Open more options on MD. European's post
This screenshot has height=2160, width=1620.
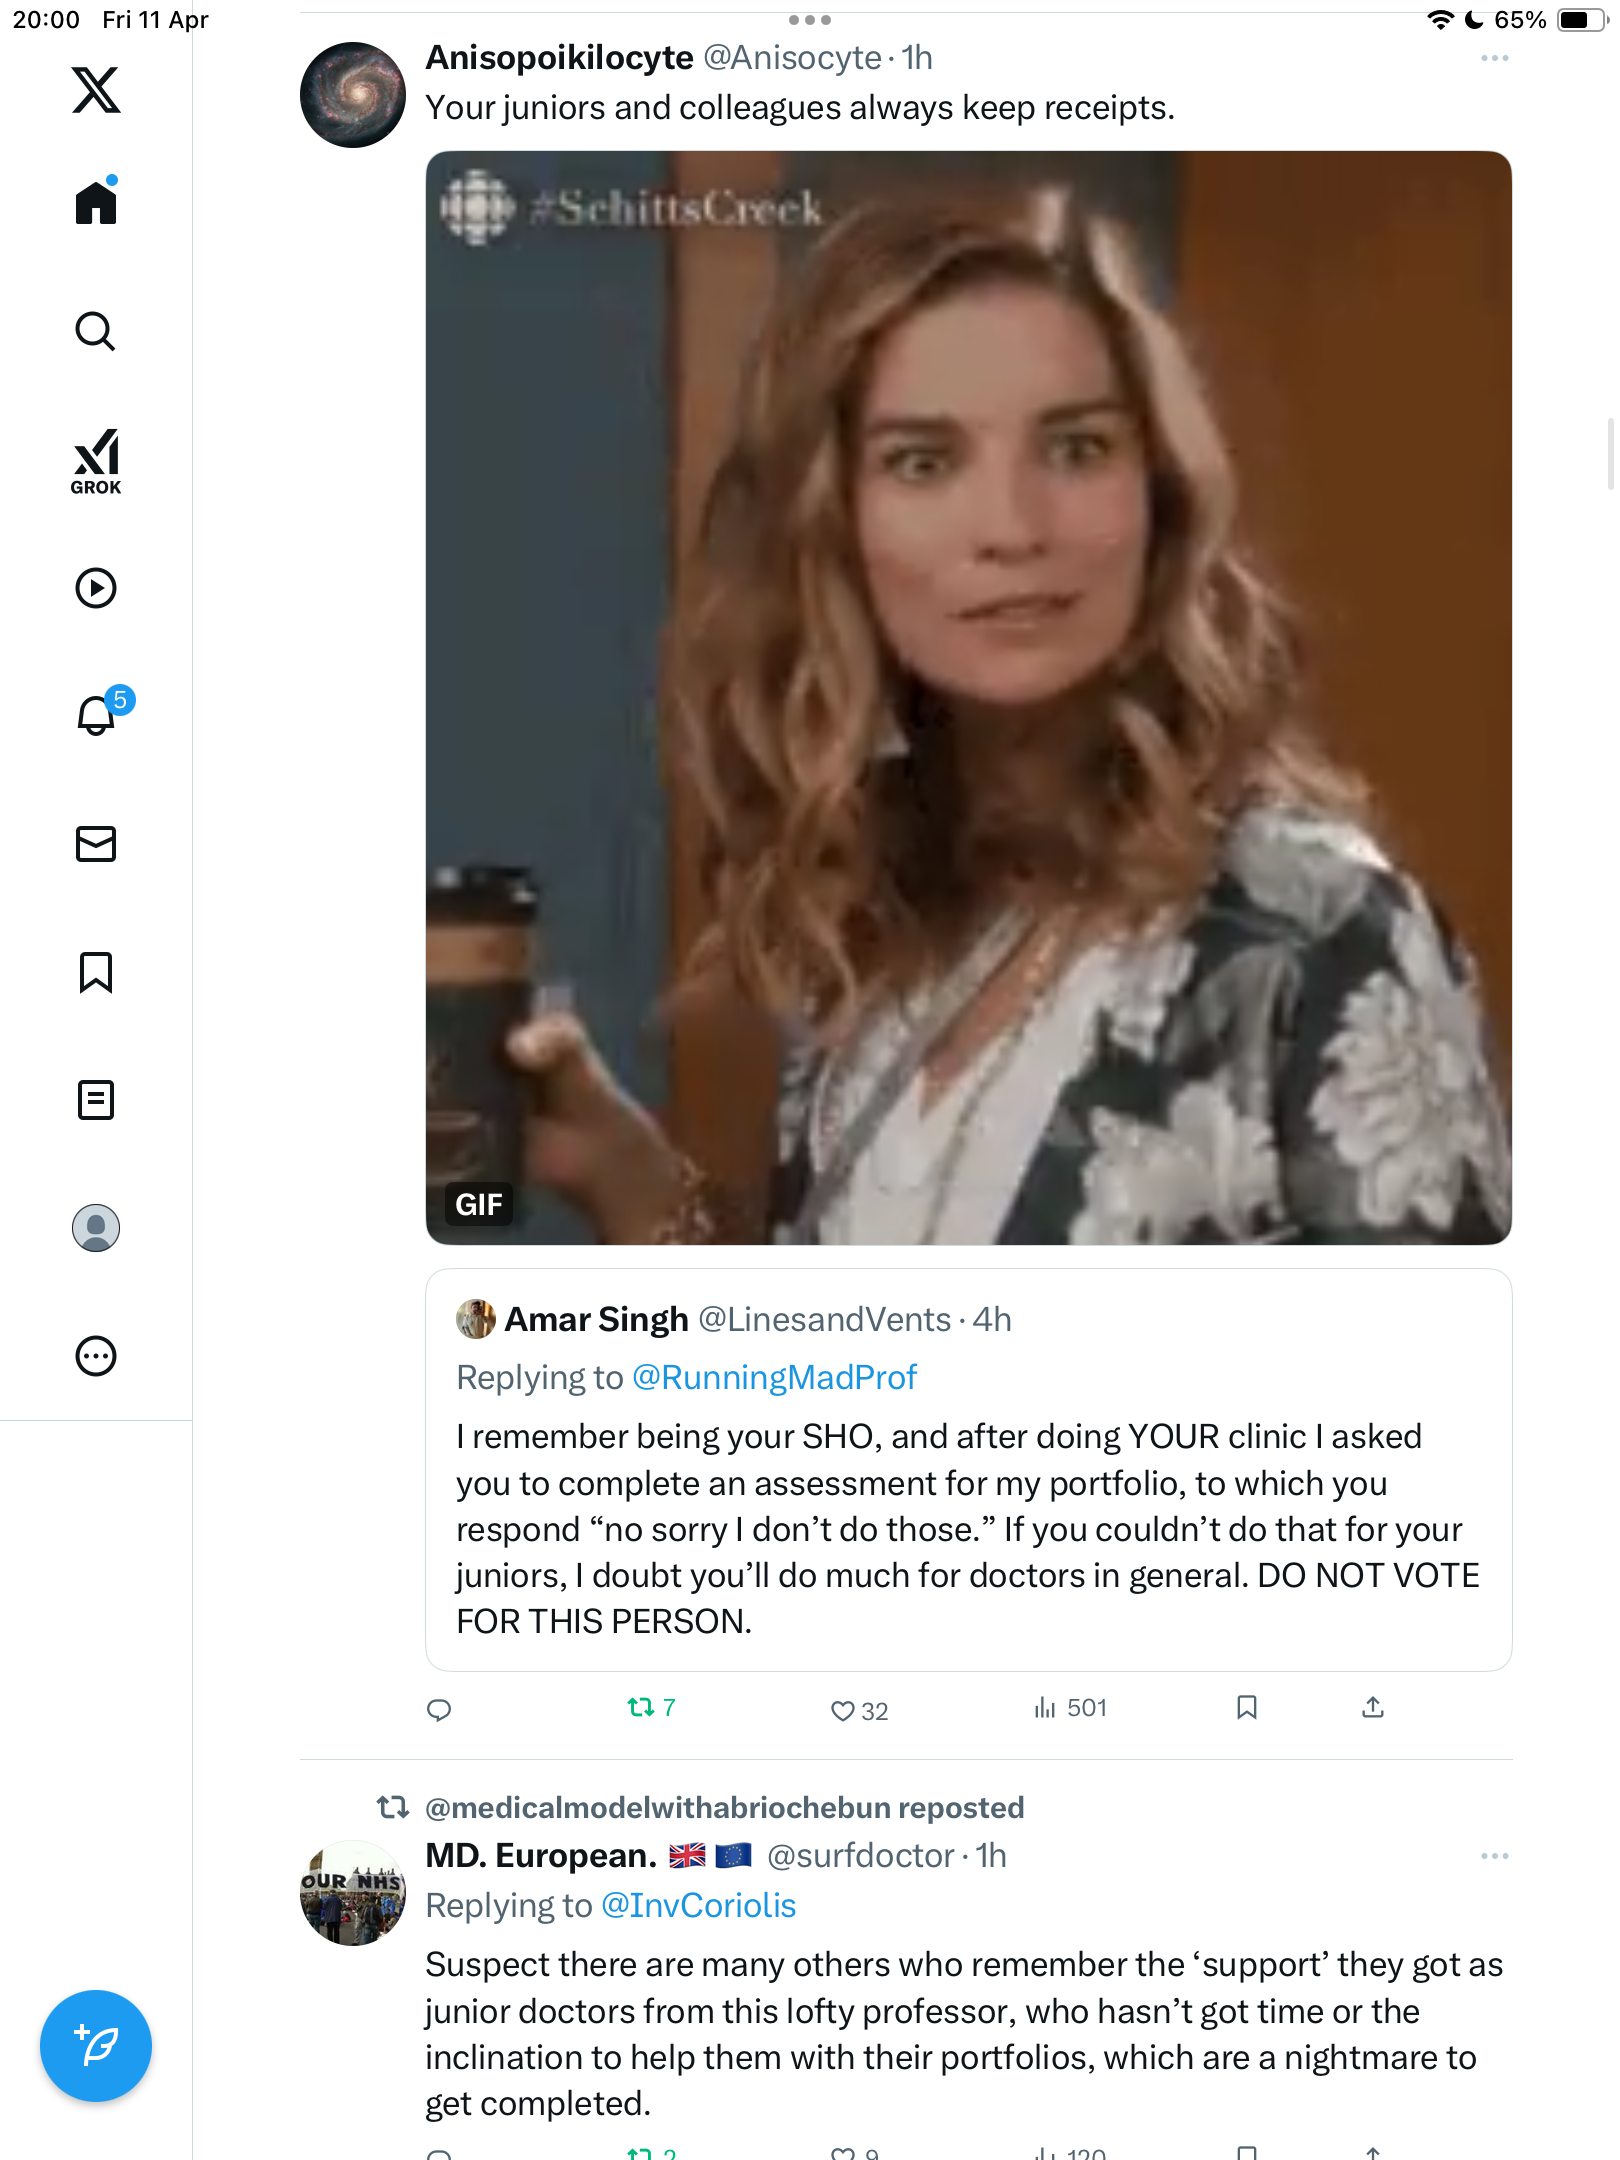pos(1494,1856)
